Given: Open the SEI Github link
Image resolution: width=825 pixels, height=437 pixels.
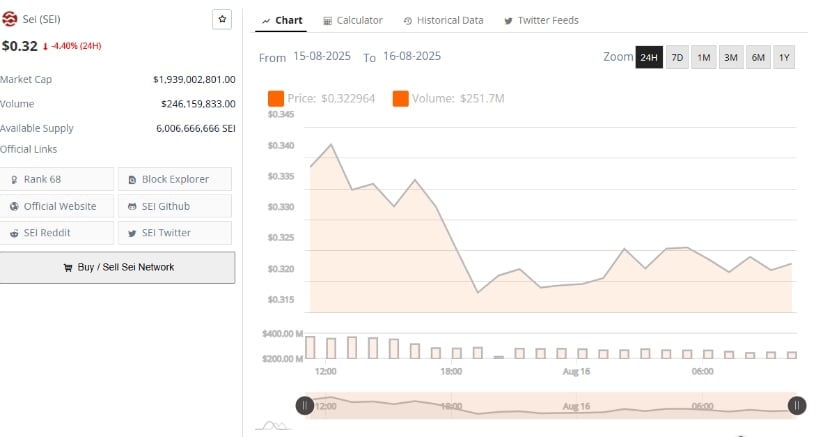Looking at the screenshot, I should [175, 206].
